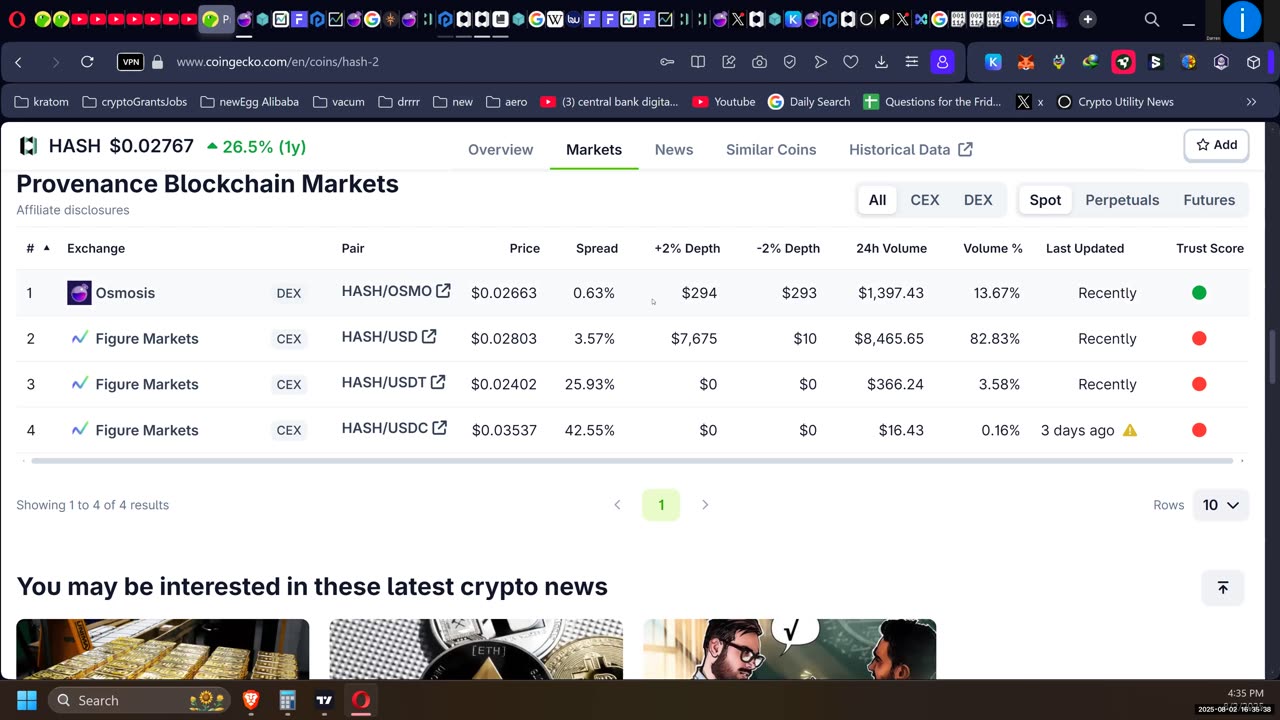The image size is (1280, 720).
Task: Select the All exchanges filter
Action: coord(877,200)
